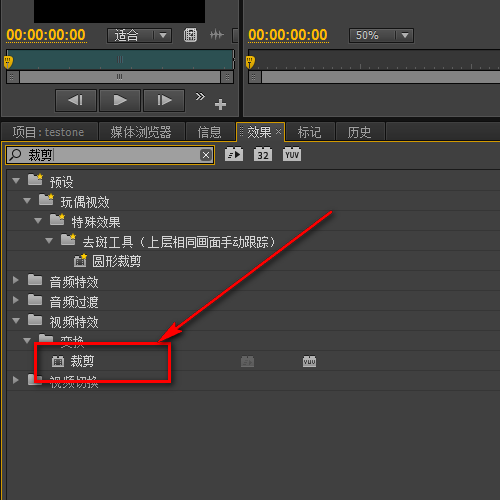Collapse the 预设 folder
The width and height of the screenshot is (500, 500).
[x=16, y=181]
